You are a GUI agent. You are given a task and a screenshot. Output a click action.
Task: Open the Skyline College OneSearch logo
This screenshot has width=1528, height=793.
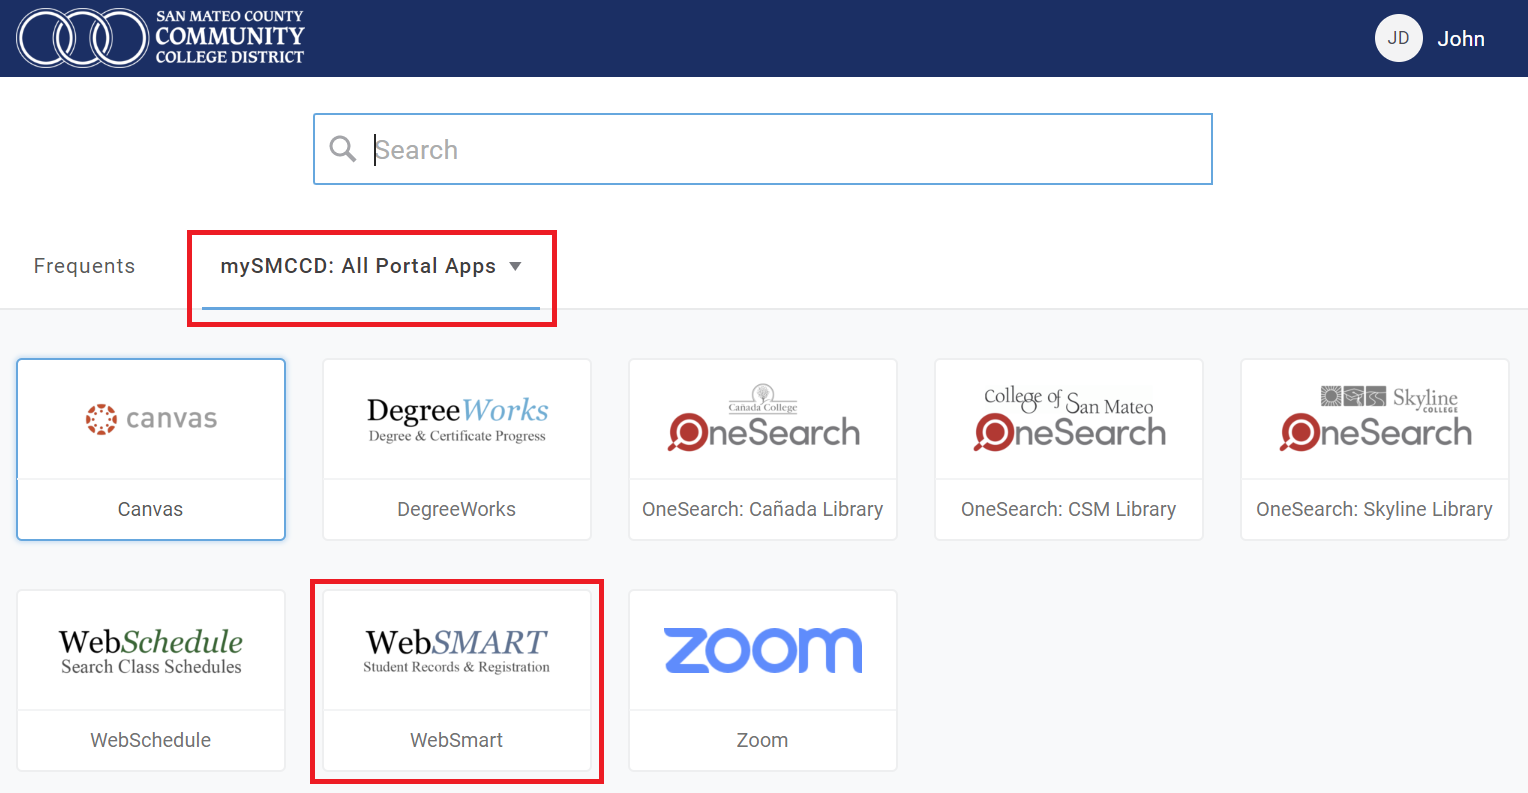click(x=1375, y=419)
